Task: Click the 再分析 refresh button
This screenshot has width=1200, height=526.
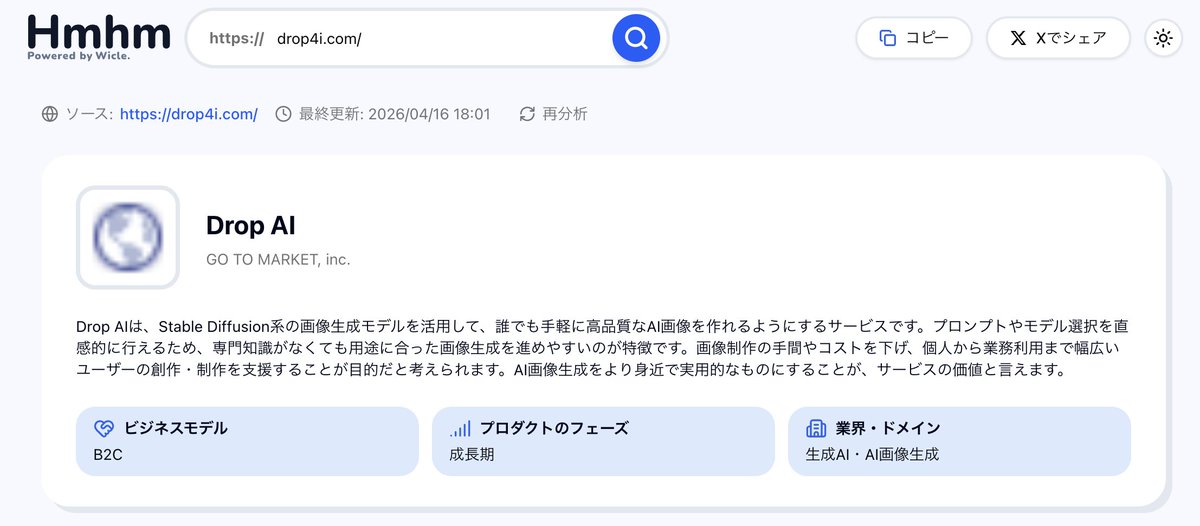Action: (553, 114)
